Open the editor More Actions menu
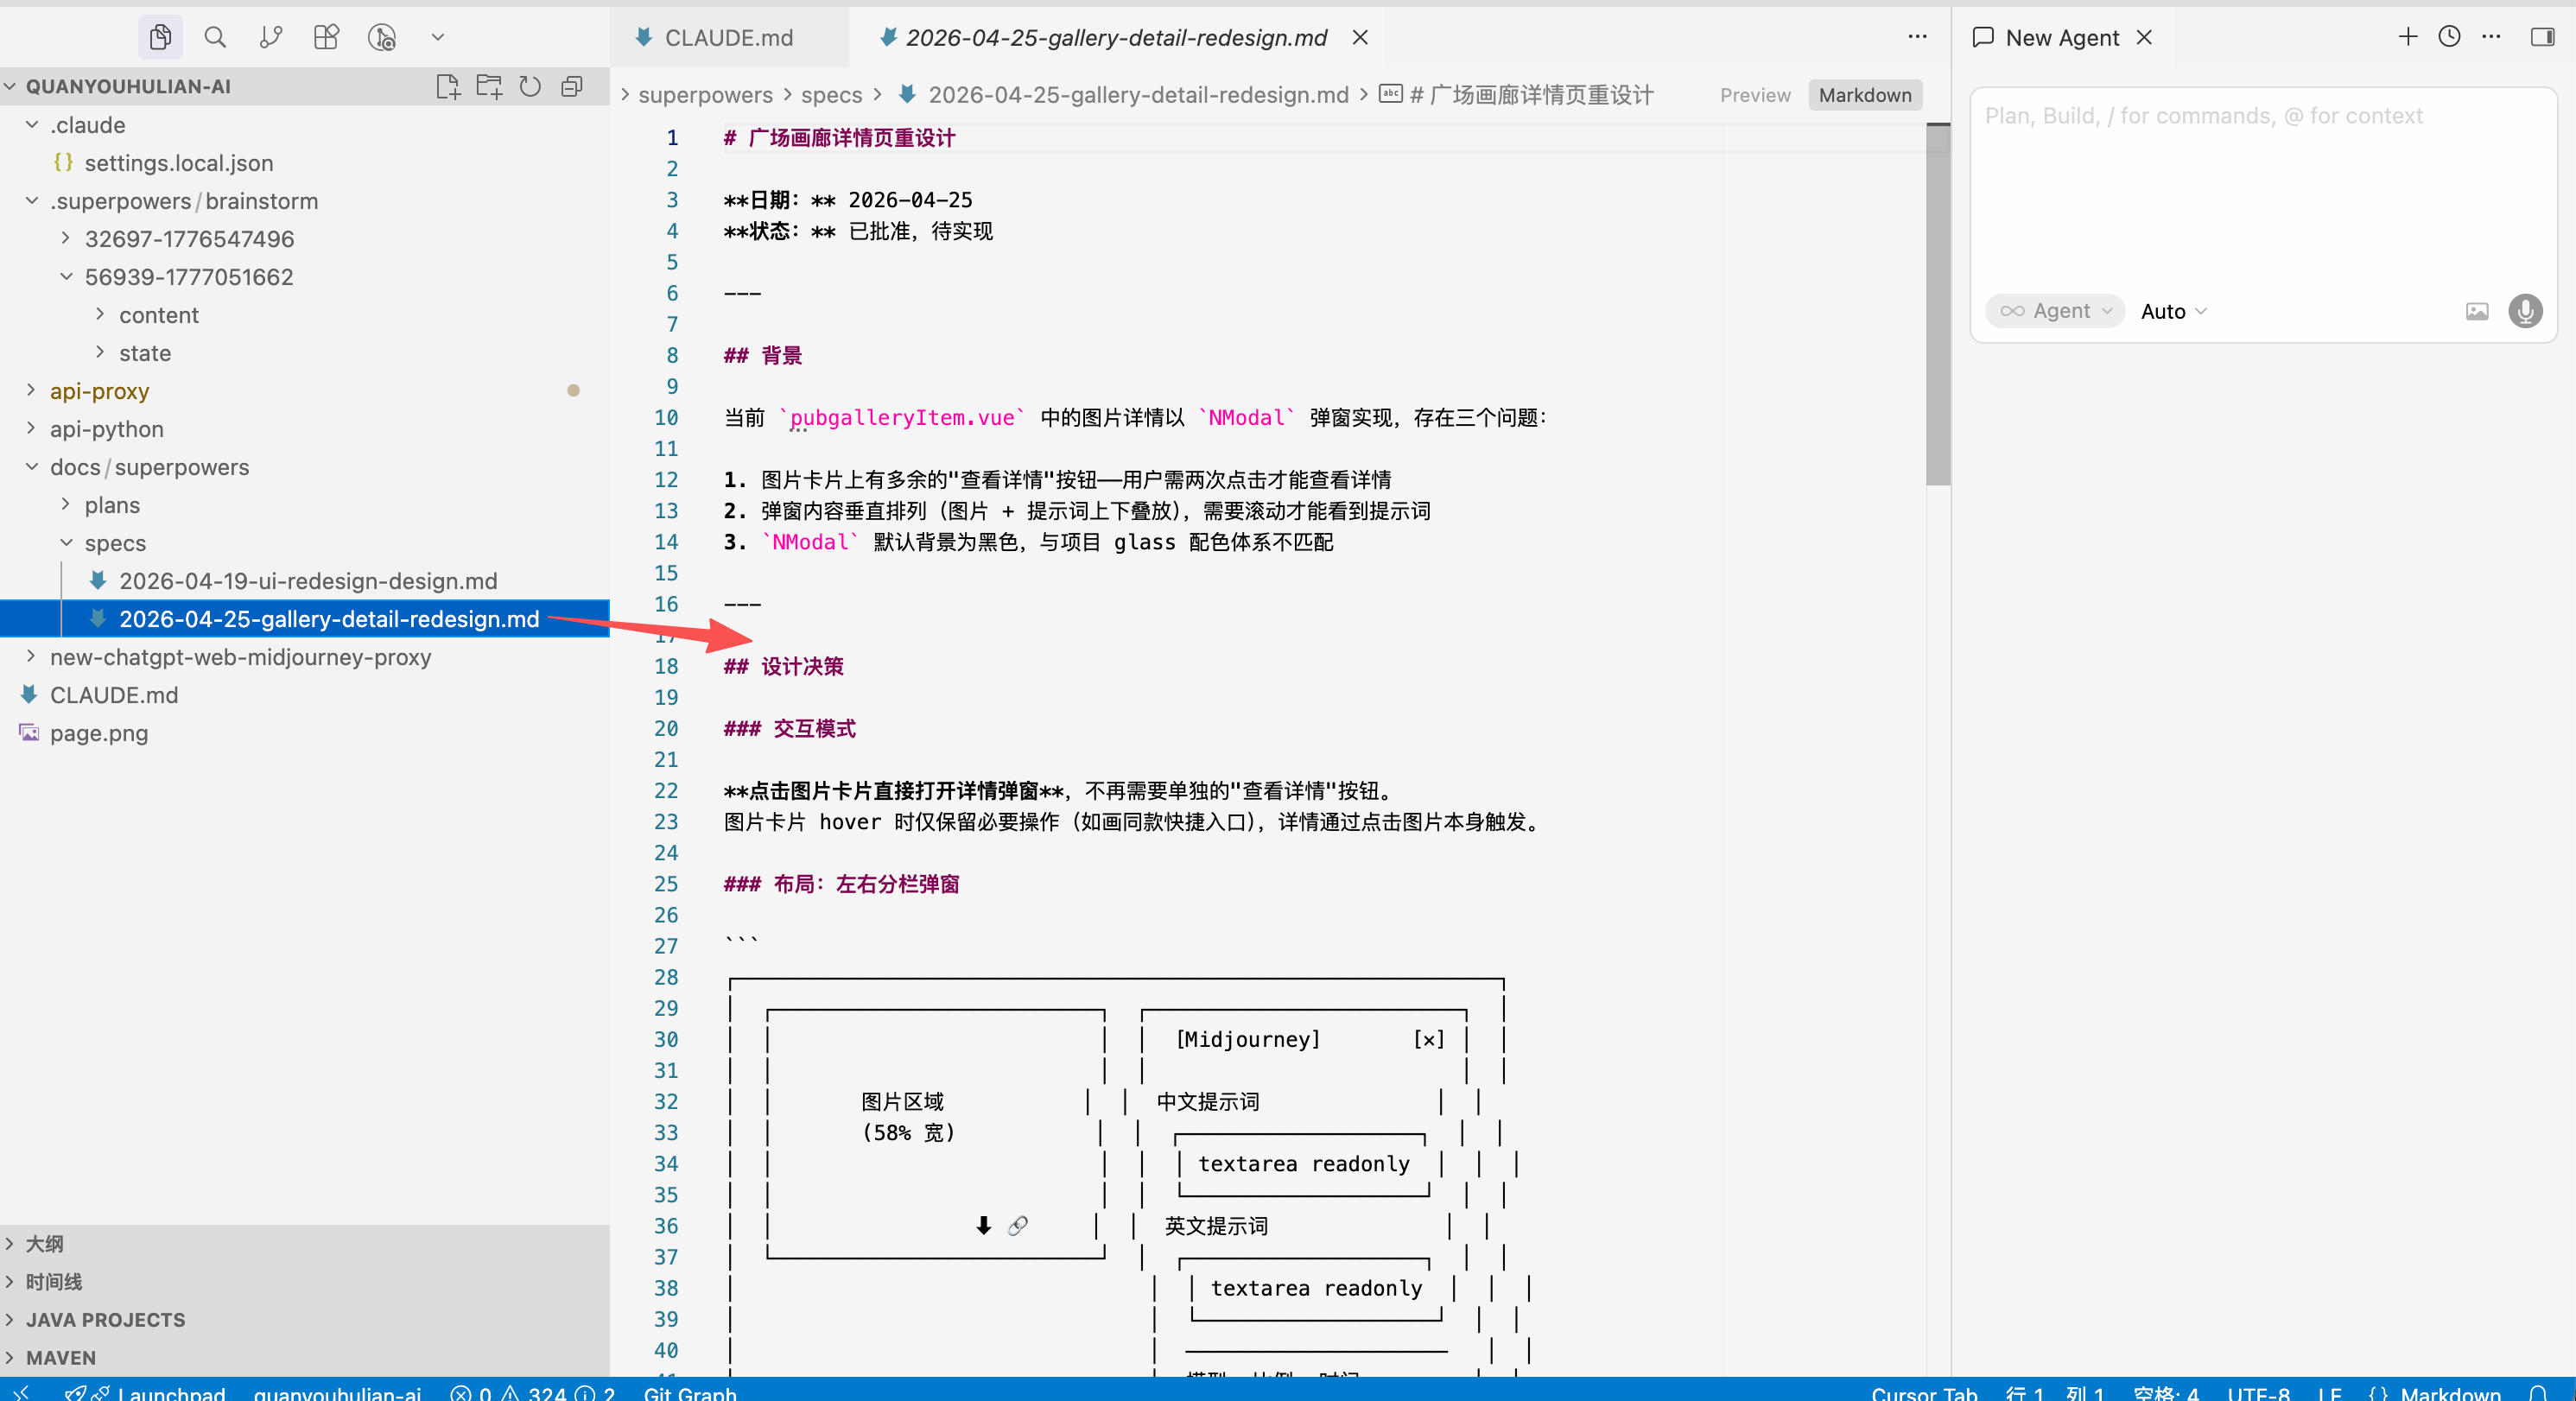The image size is (2576, 1401). 1917,37
